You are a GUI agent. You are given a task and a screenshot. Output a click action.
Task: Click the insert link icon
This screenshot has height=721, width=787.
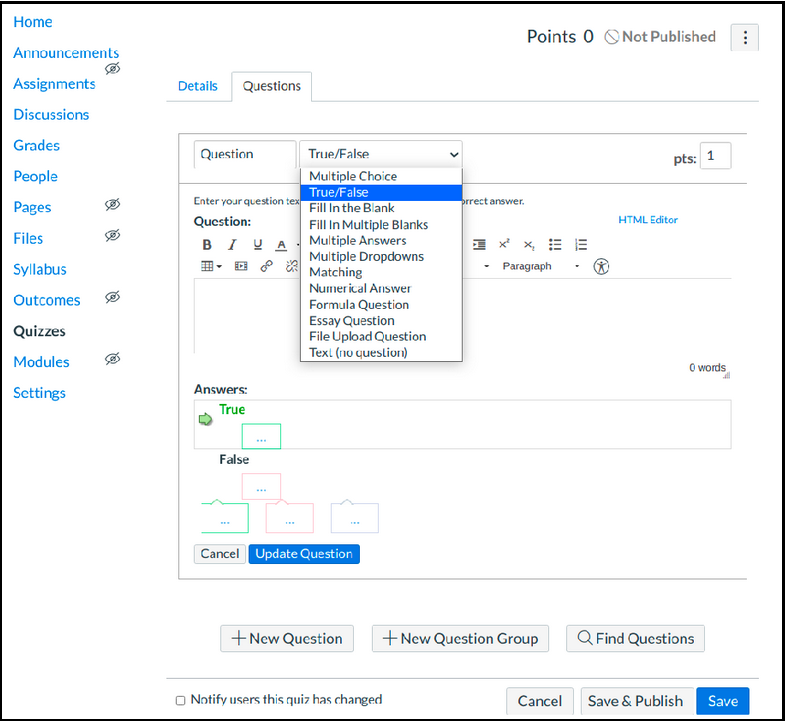[266, 267]
